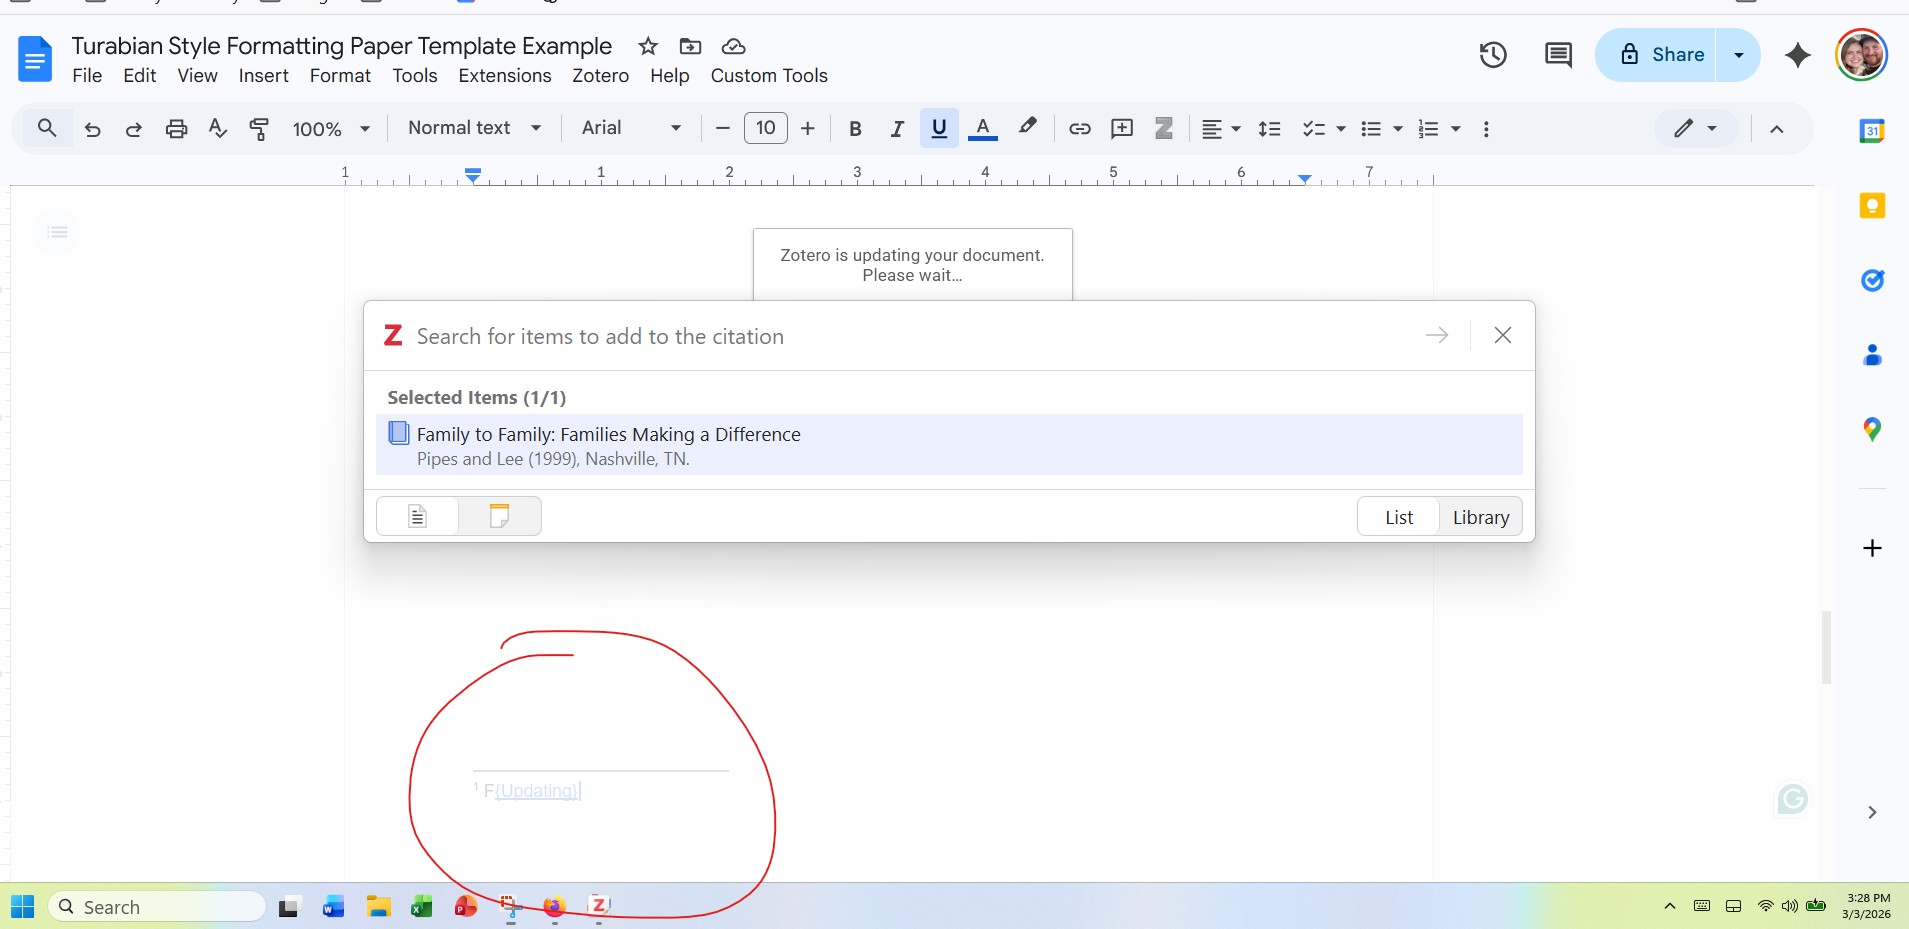
Task: Check cloud save status icon
Action: click(734, 46)
